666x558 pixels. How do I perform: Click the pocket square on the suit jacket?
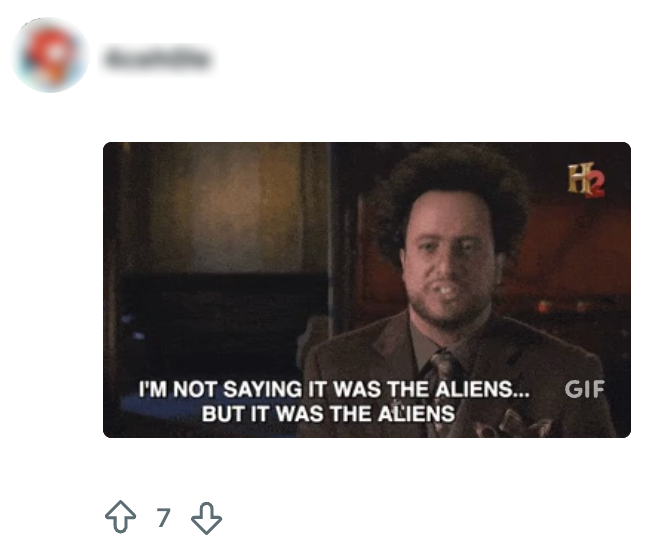(512, 423)
